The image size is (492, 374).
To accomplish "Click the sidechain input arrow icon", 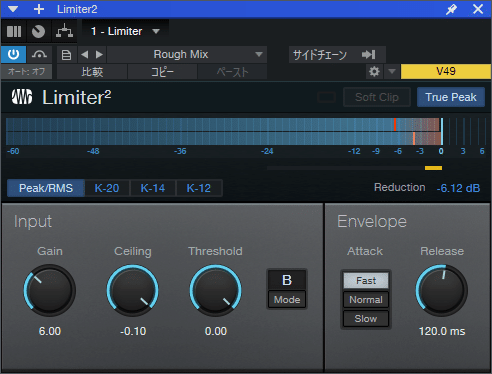I will tap(369, 54).
